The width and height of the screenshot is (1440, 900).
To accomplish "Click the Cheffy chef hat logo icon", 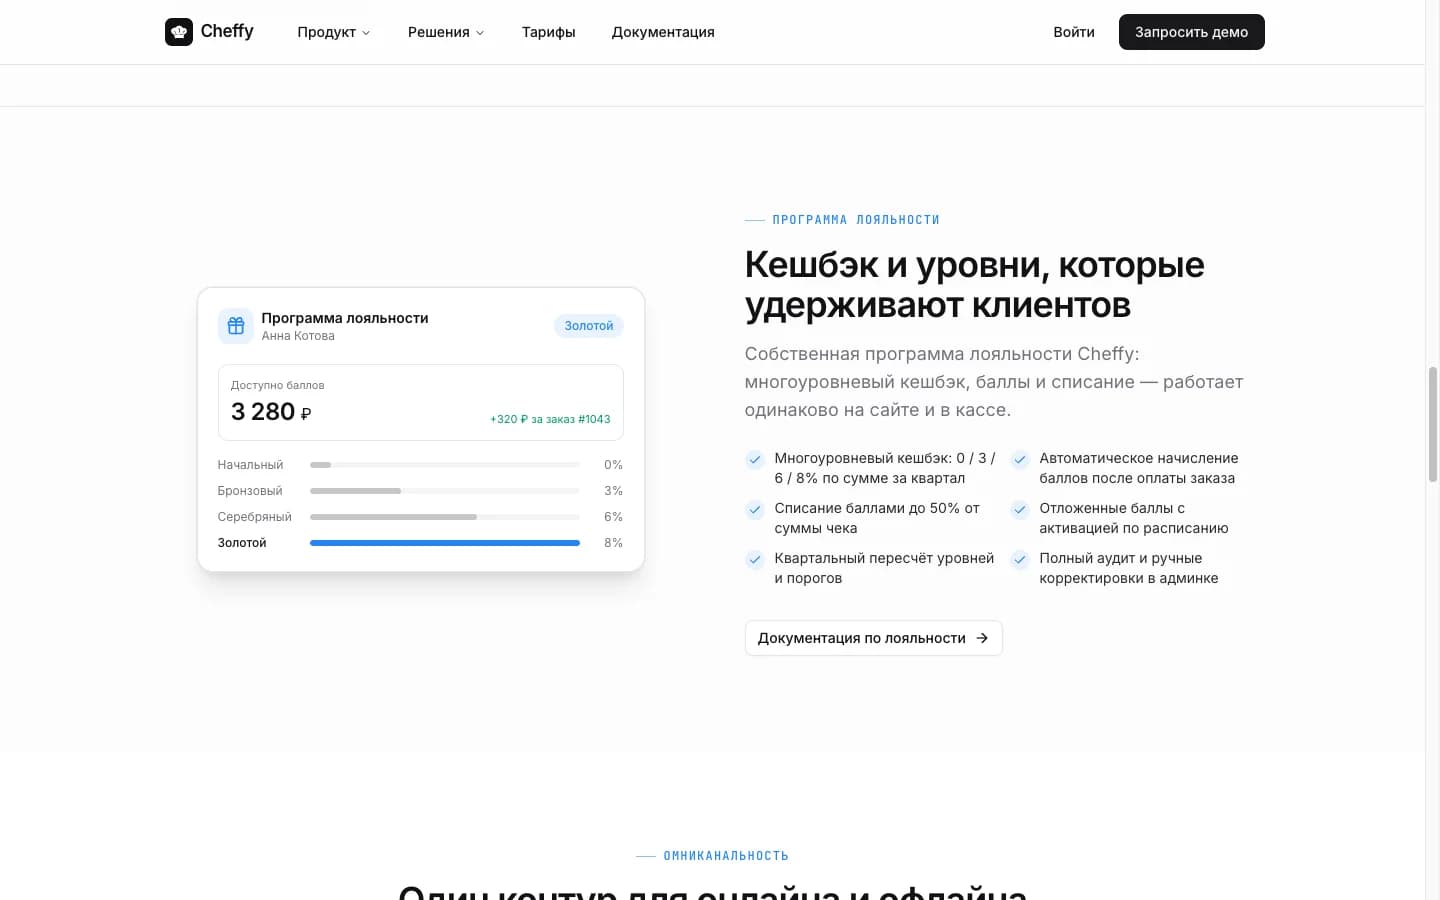I will point(179,32).
